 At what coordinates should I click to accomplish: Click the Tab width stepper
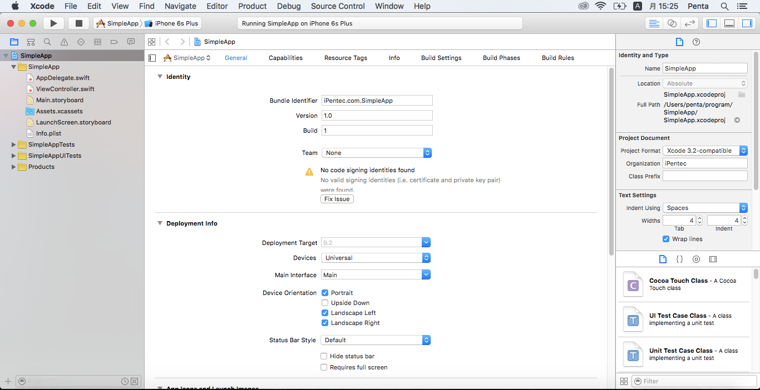click(x=699, y=220)
